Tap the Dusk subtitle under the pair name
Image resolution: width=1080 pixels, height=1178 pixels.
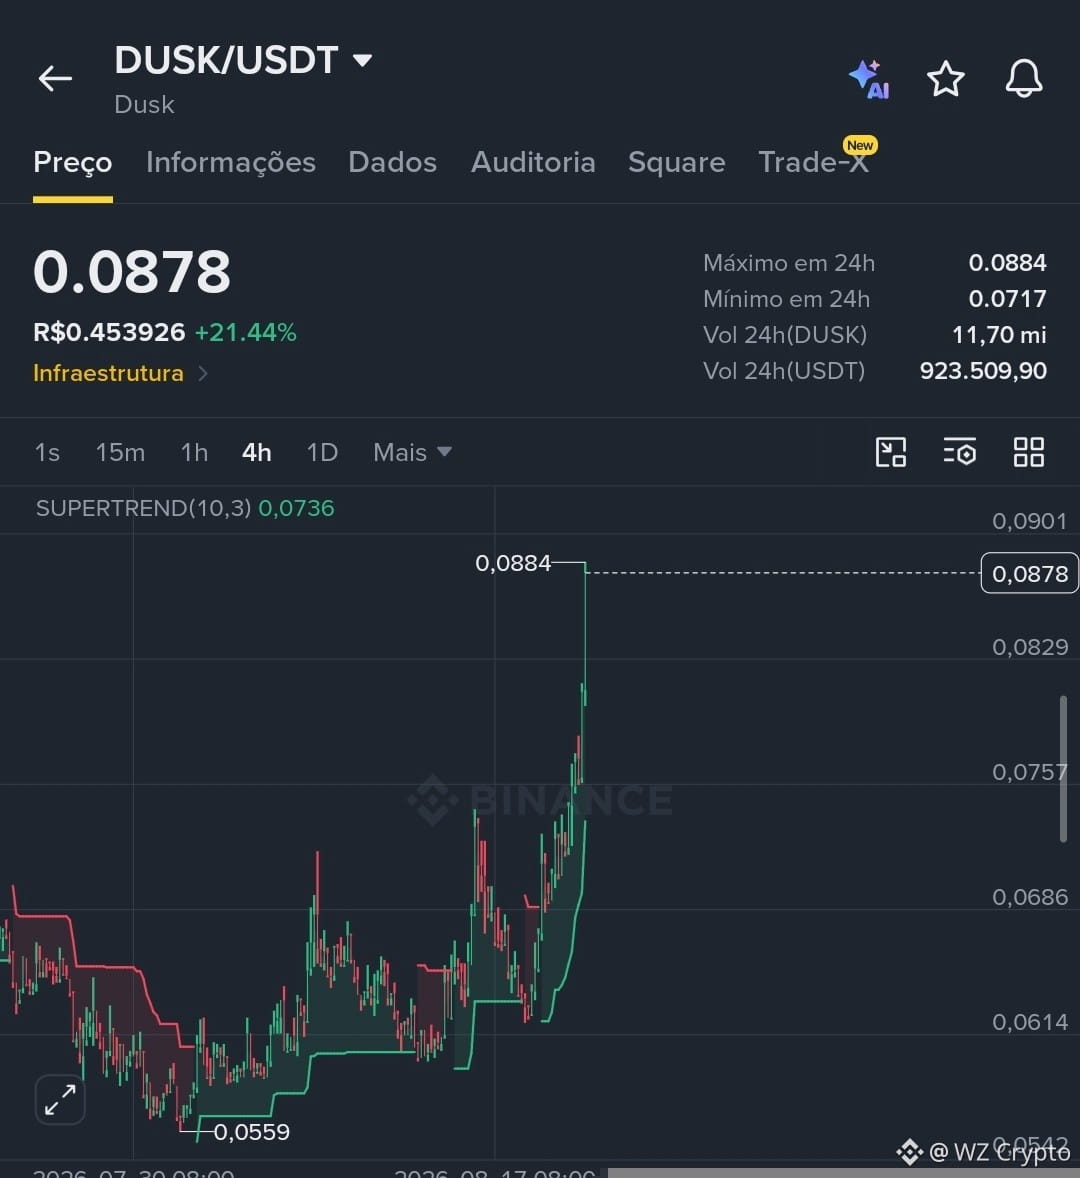pos(144,104)
